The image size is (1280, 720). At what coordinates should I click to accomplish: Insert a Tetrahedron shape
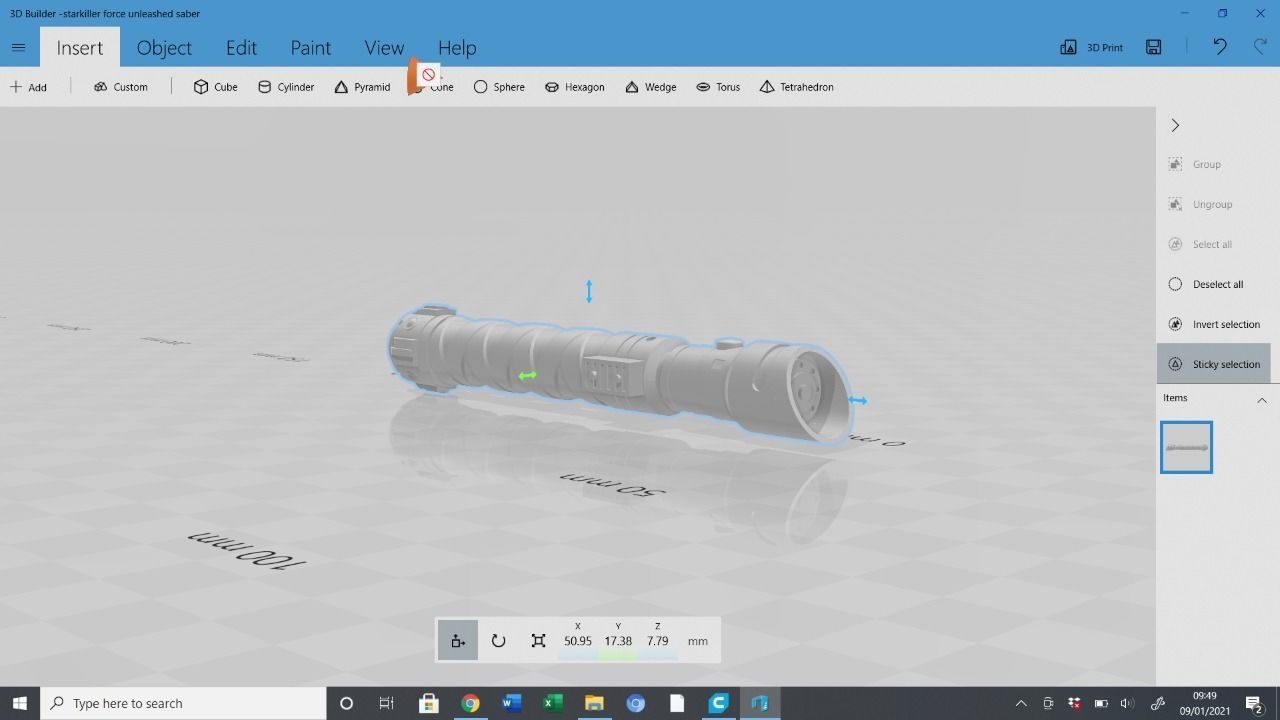click(x=796, y=87)
